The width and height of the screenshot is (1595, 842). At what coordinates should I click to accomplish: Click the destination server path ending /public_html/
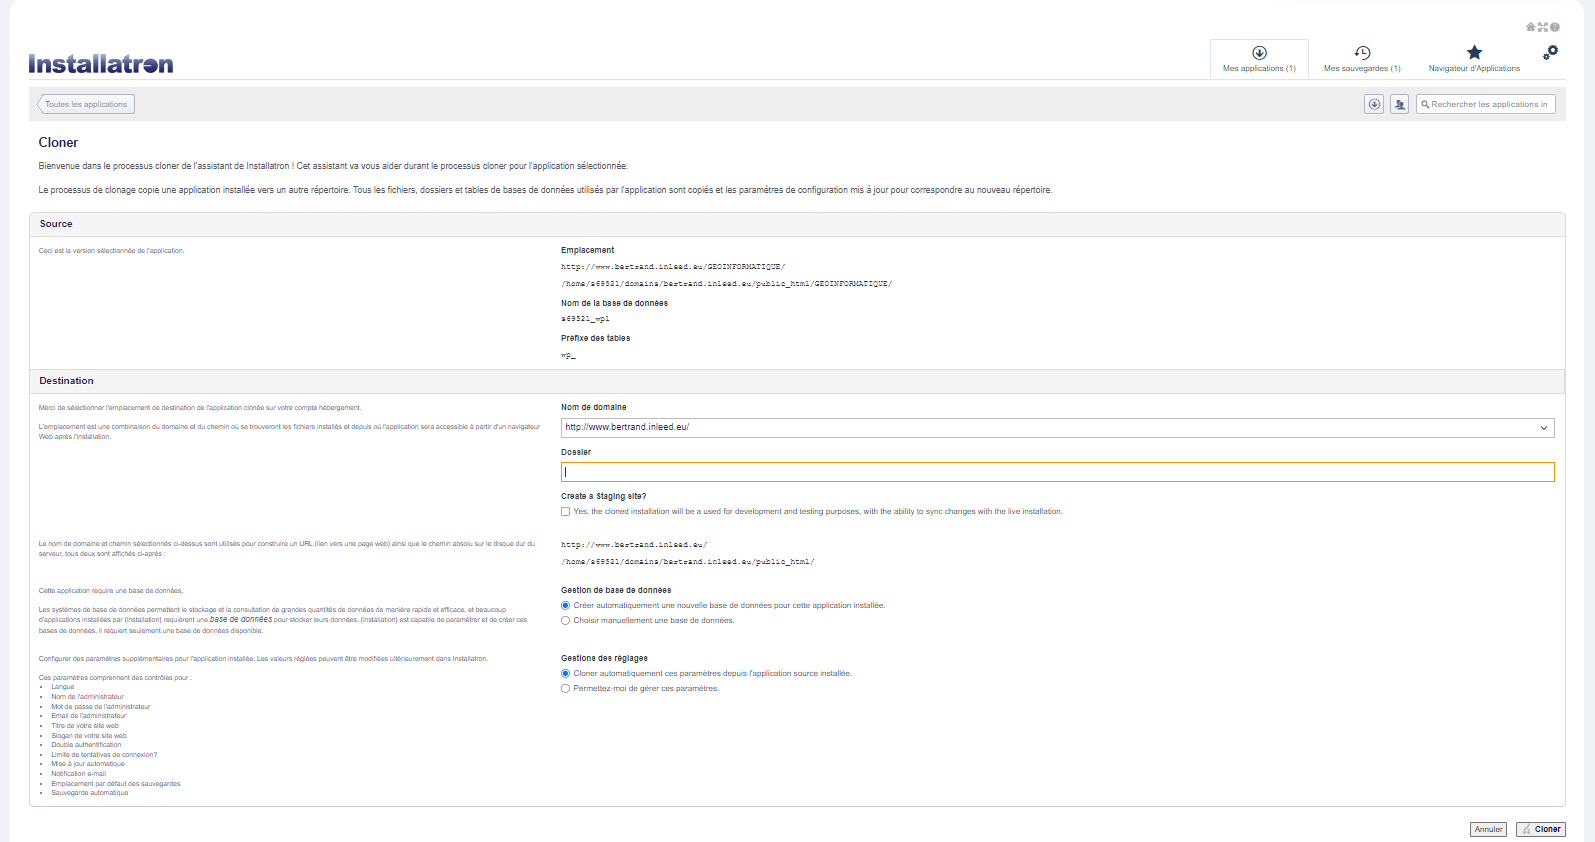click(688, 562)
